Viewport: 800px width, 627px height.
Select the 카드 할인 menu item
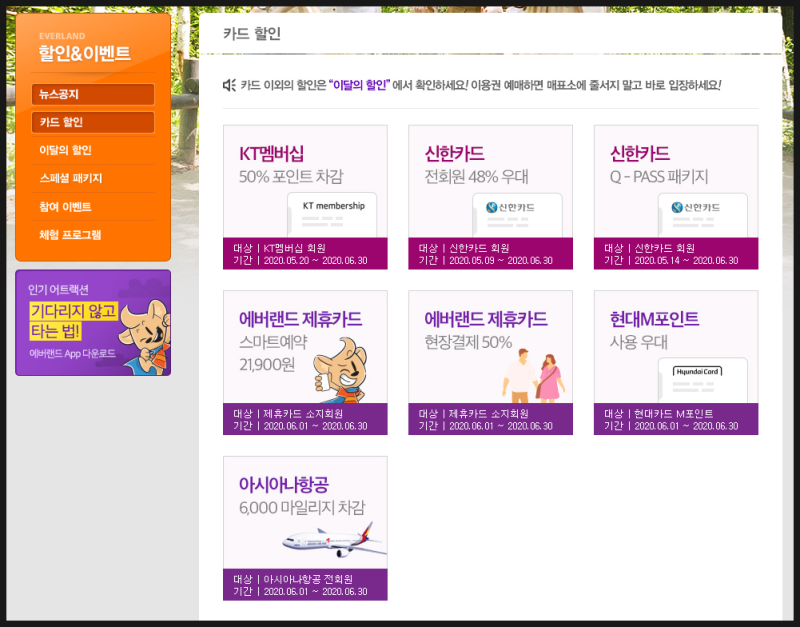92,122
